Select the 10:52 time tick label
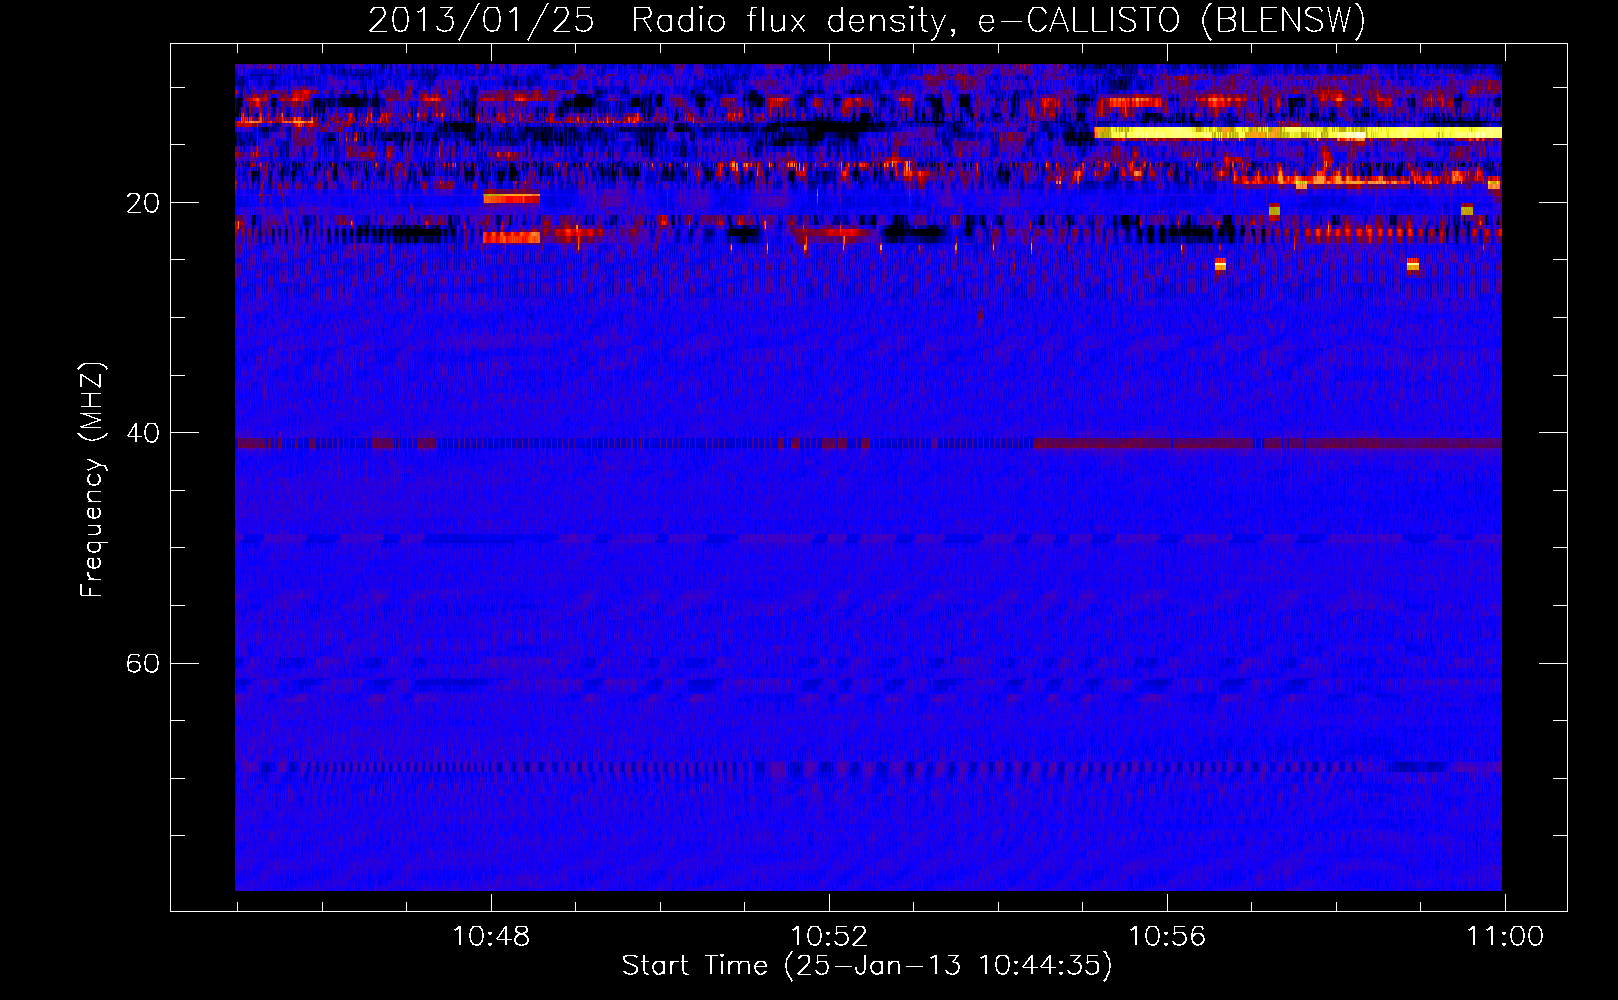Screen dimensions: 1618x1000 click(x=829, y=937)
